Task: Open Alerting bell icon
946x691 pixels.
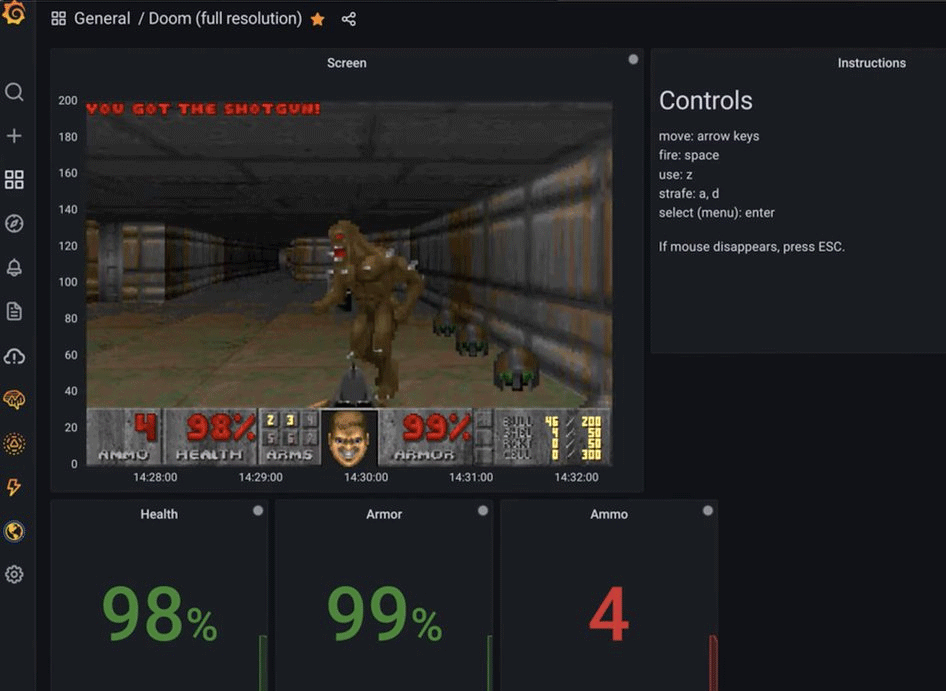Action: point(14,267)
